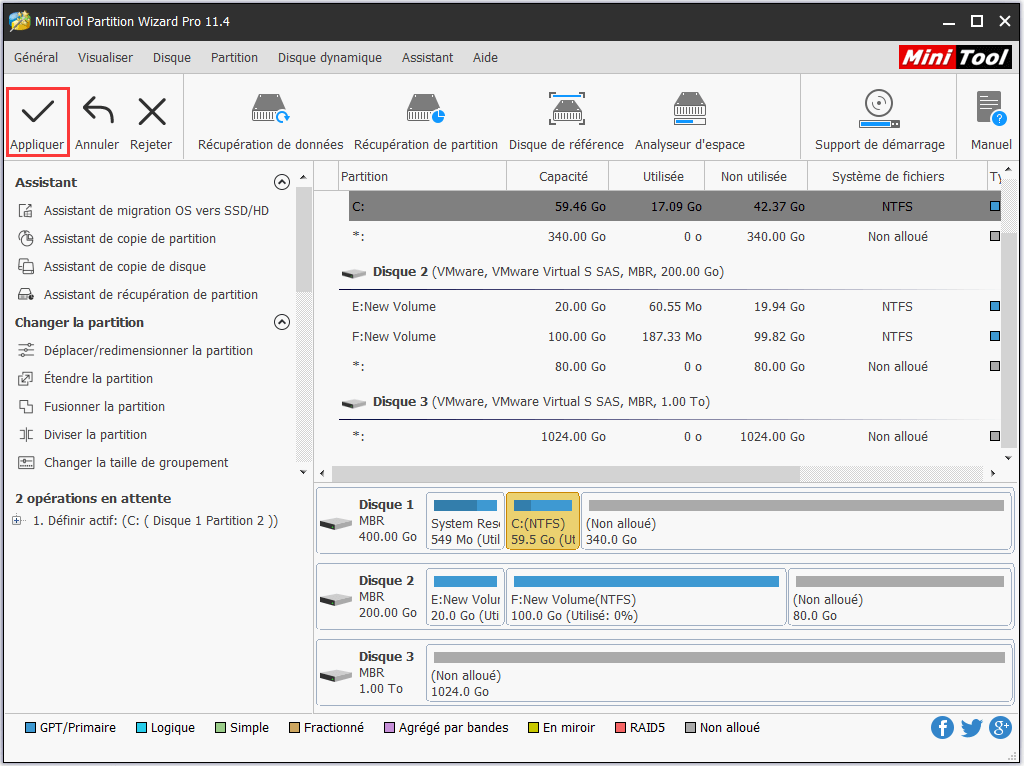Open the Assistant menu
This screenshot has width=1024, height=766.
(x=427, y=57)
